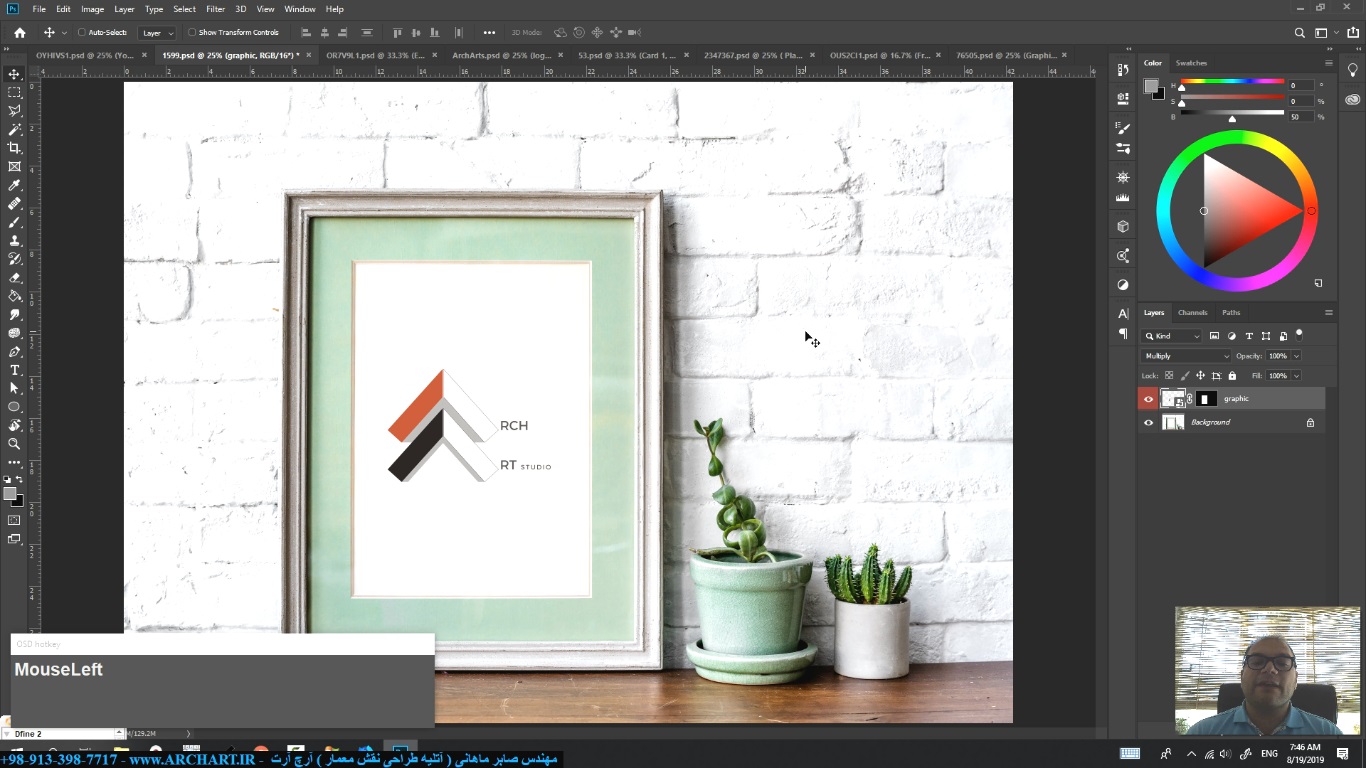This screenshot has height=768, width=1366.
Task: Open the Learn lightbulb panel icon
Action: (1353, 70)
